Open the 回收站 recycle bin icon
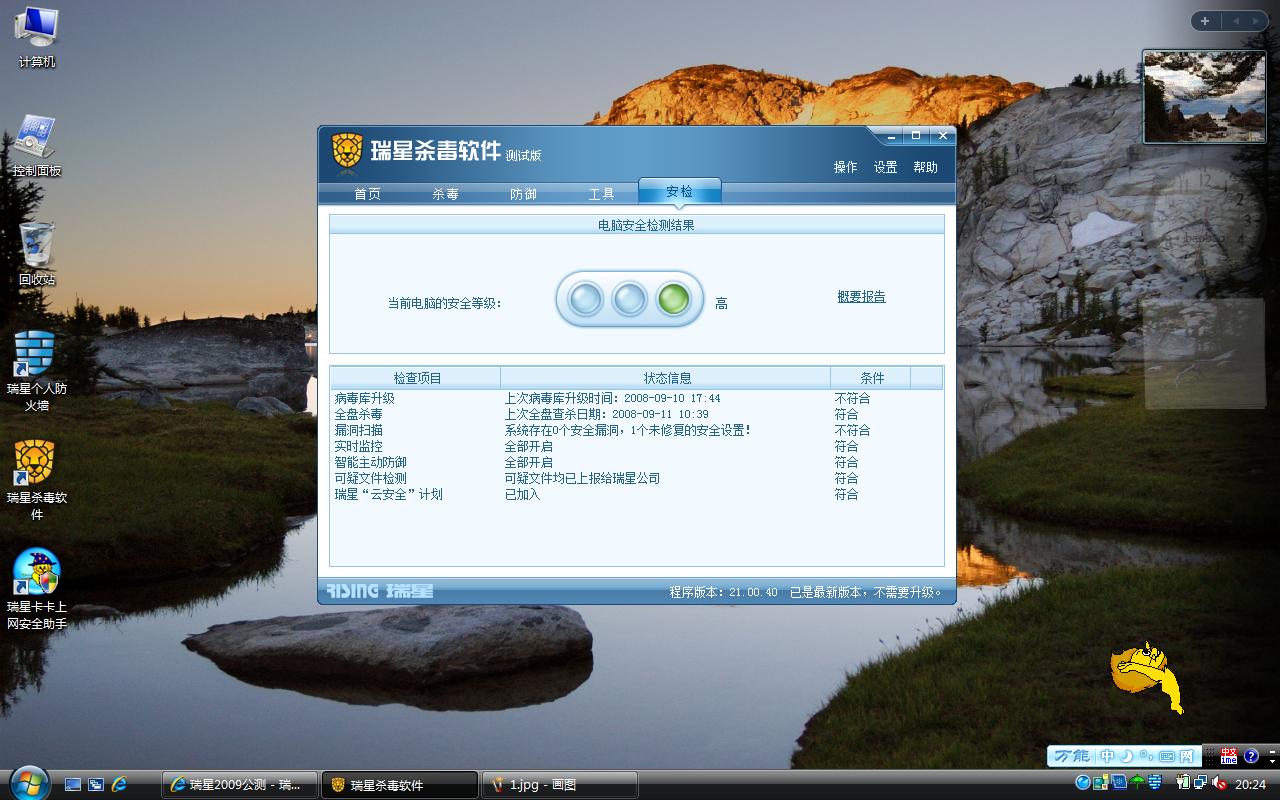 [x=37, y=255]
